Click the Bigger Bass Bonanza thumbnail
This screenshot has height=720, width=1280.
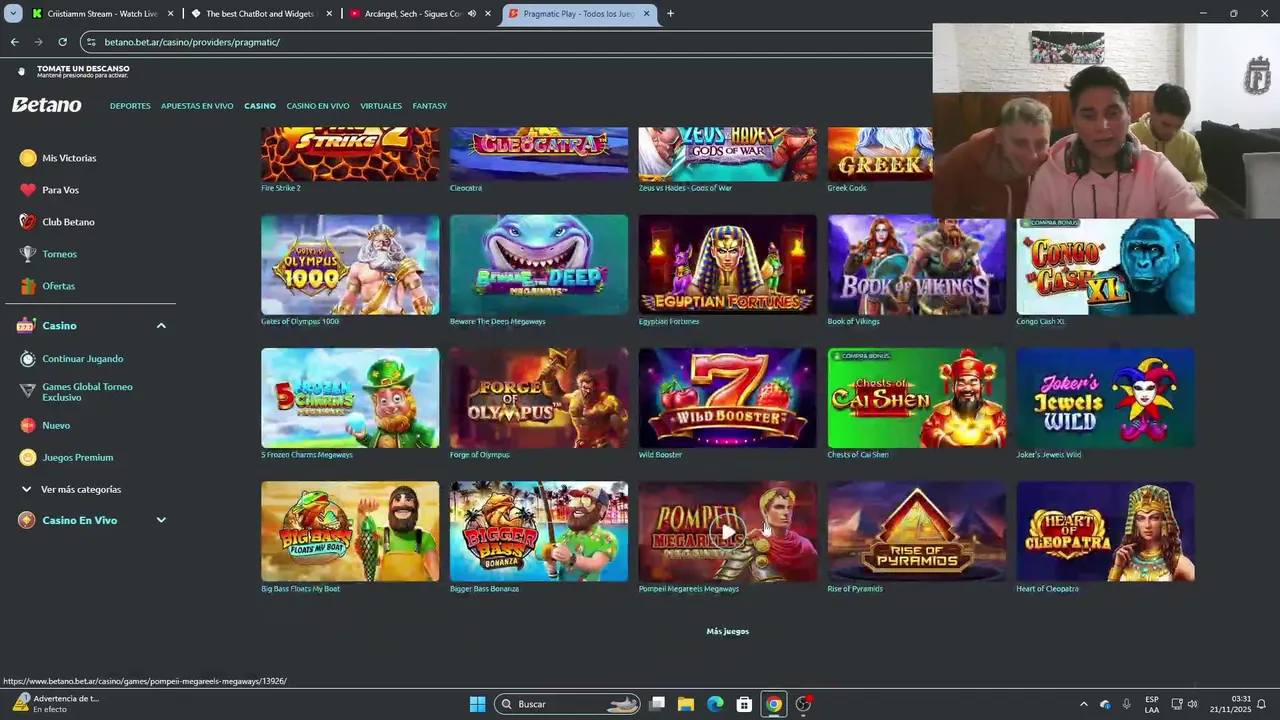[x=539, y=531]
